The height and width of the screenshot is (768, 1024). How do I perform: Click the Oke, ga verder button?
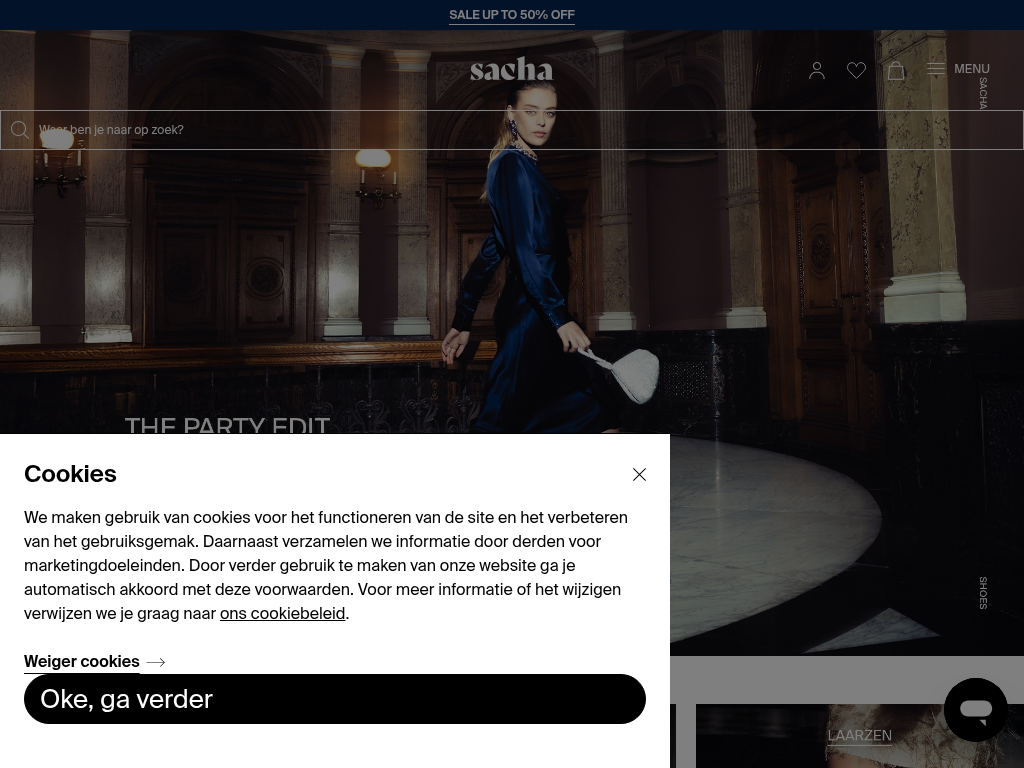pyautogui.click(x=335, y=699)
